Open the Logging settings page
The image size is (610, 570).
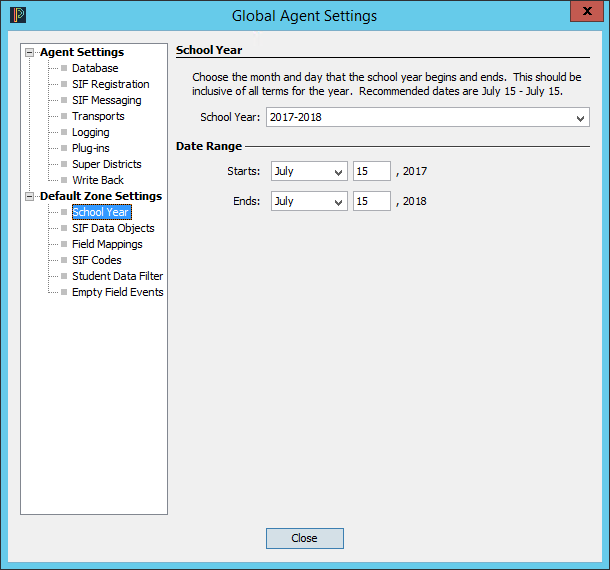click(x=90, y=133)
